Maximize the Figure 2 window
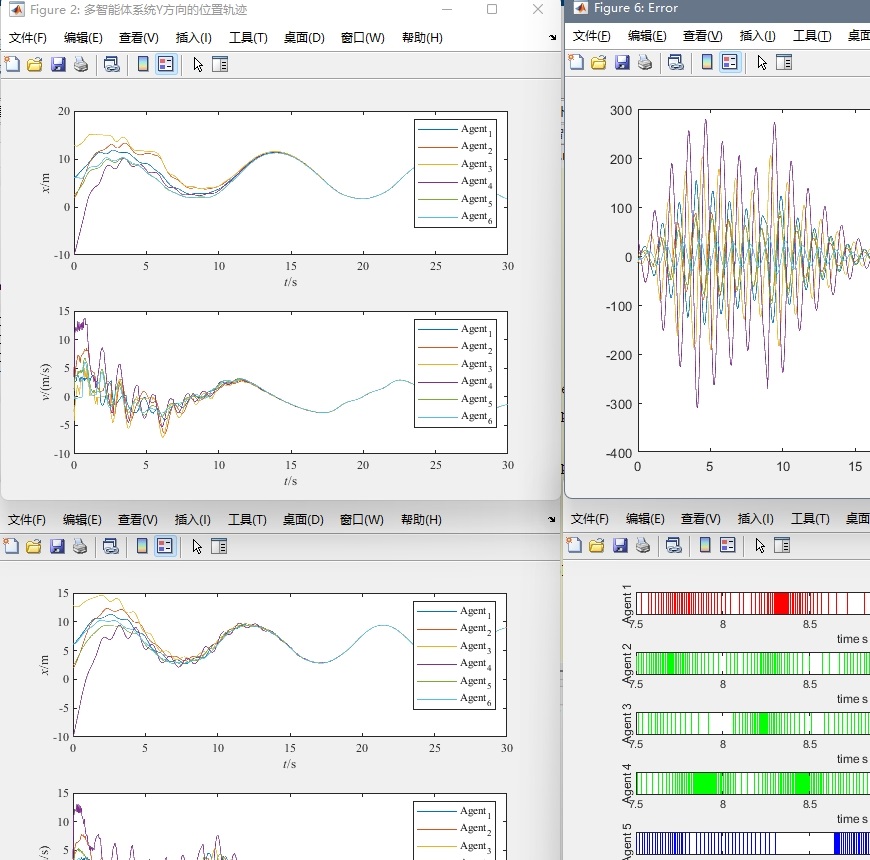 pos(492,9)
